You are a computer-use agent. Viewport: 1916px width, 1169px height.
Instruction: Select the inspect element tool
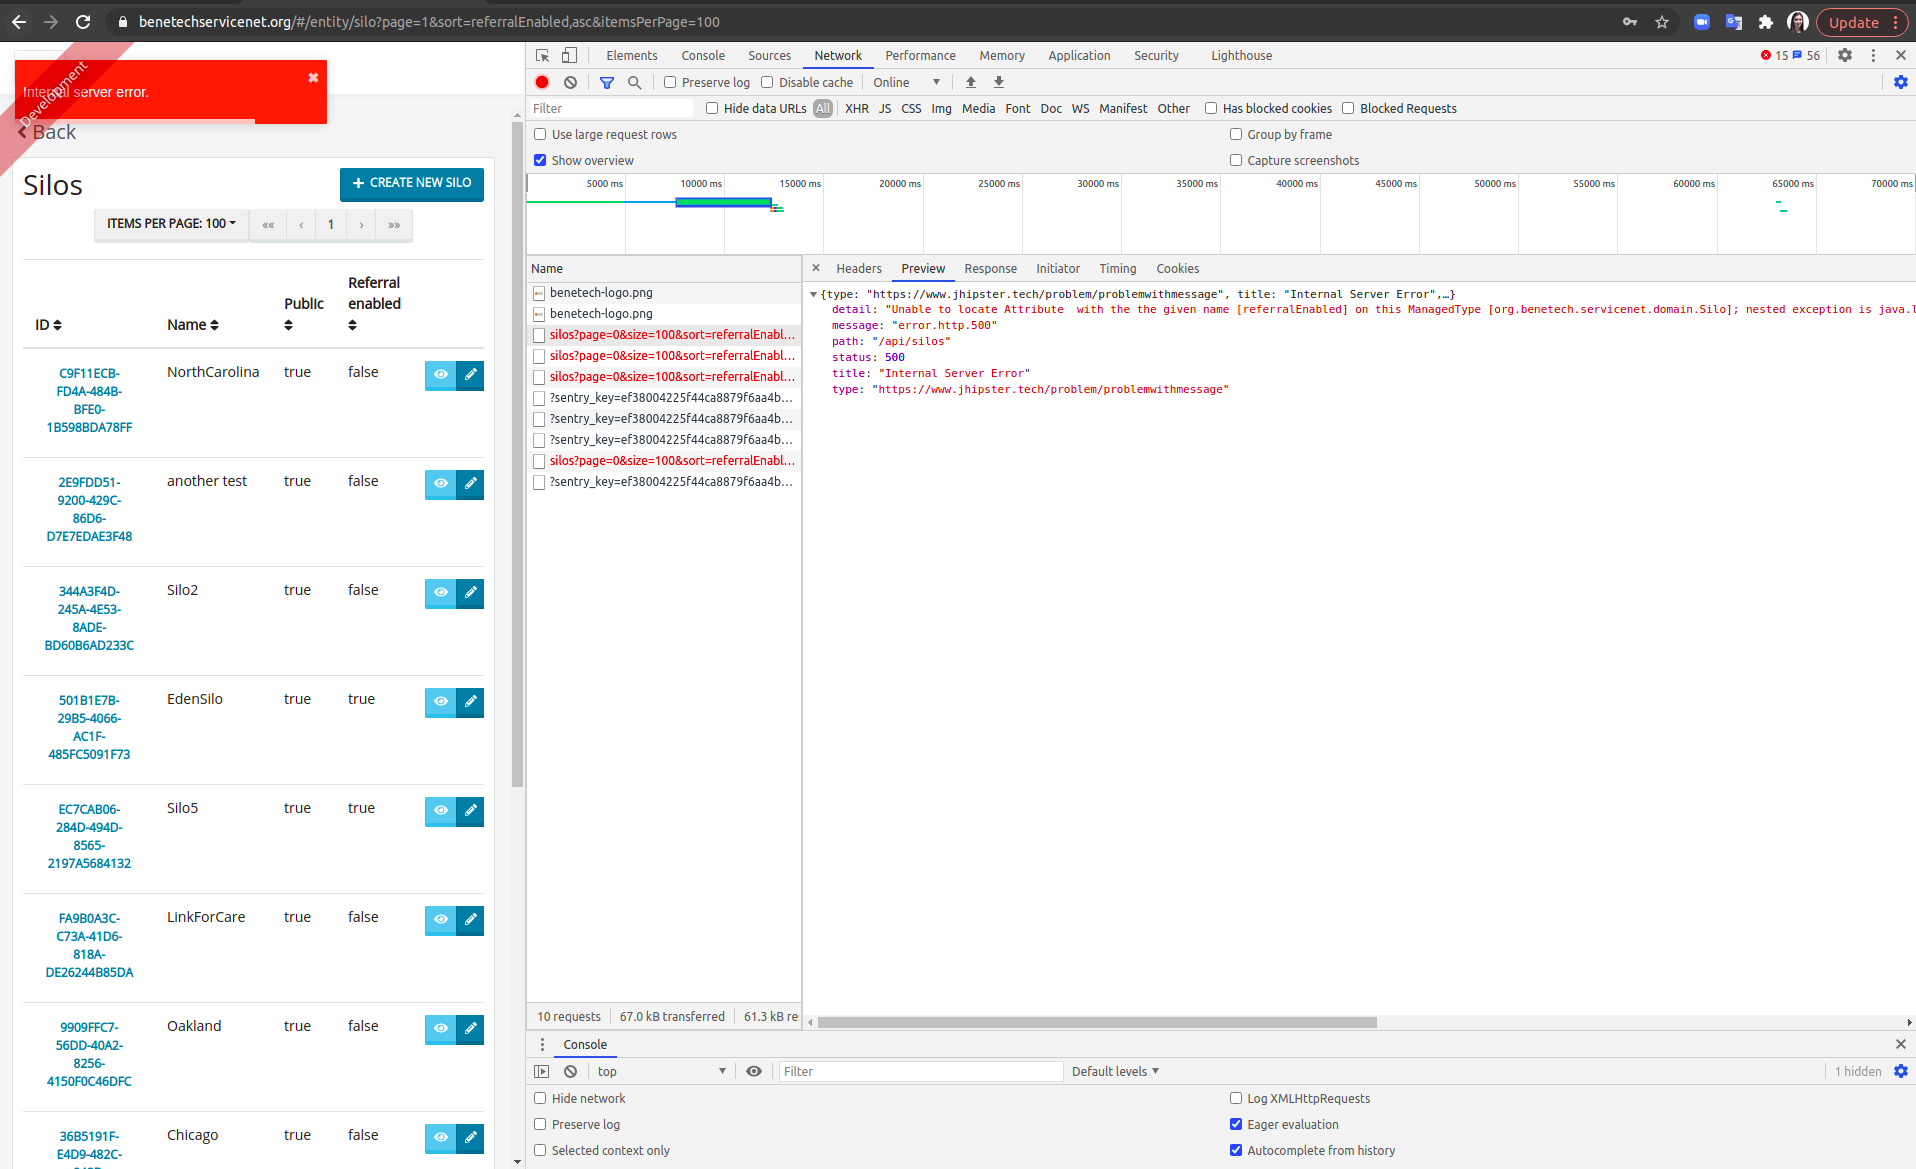pyautogui.click(x=542, y=55)
